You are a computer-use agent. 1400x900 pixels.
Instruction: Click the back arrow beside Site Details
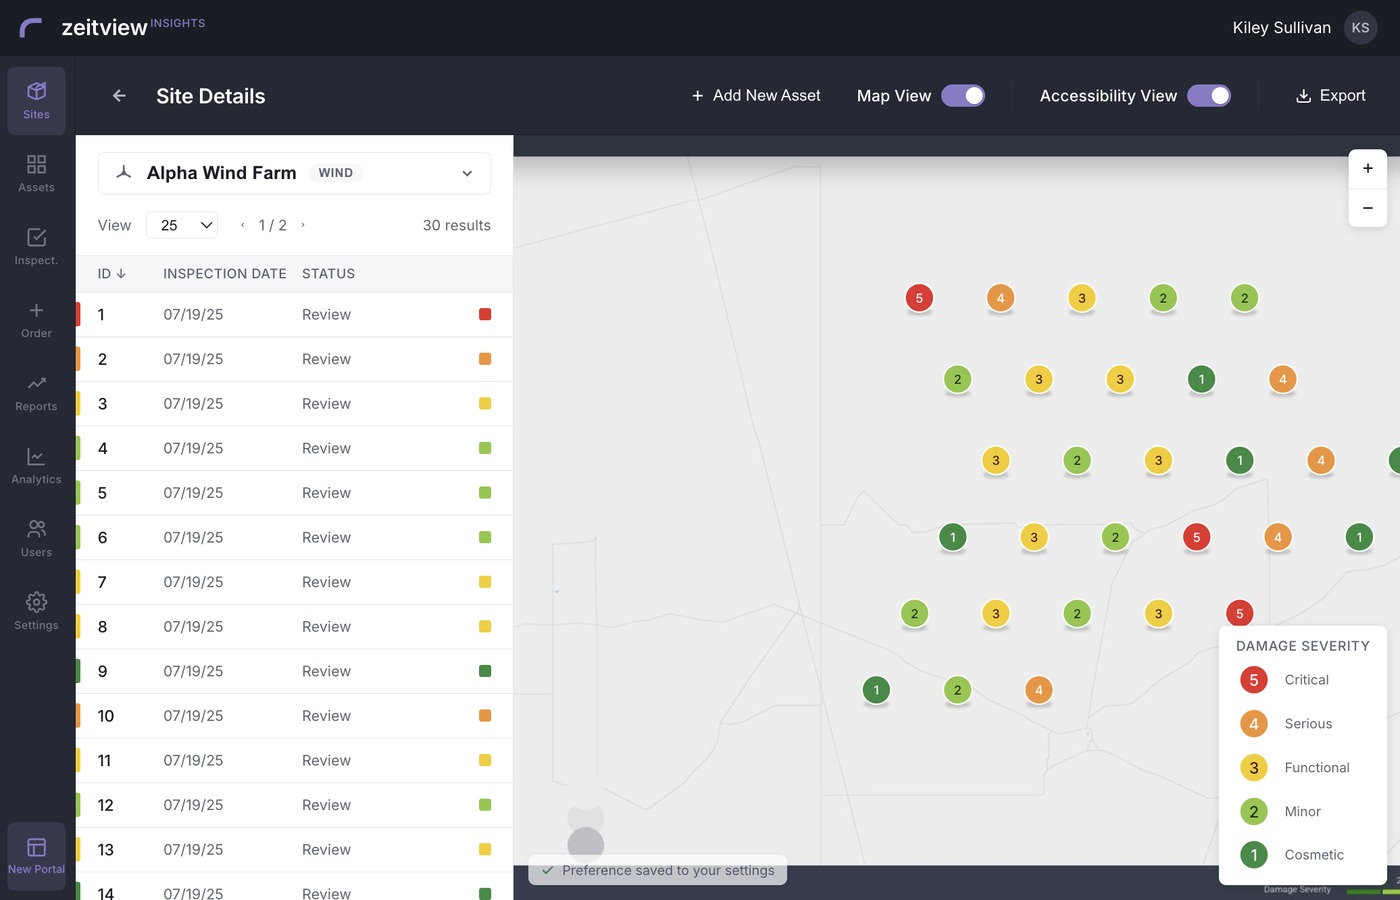coord(119,96)
